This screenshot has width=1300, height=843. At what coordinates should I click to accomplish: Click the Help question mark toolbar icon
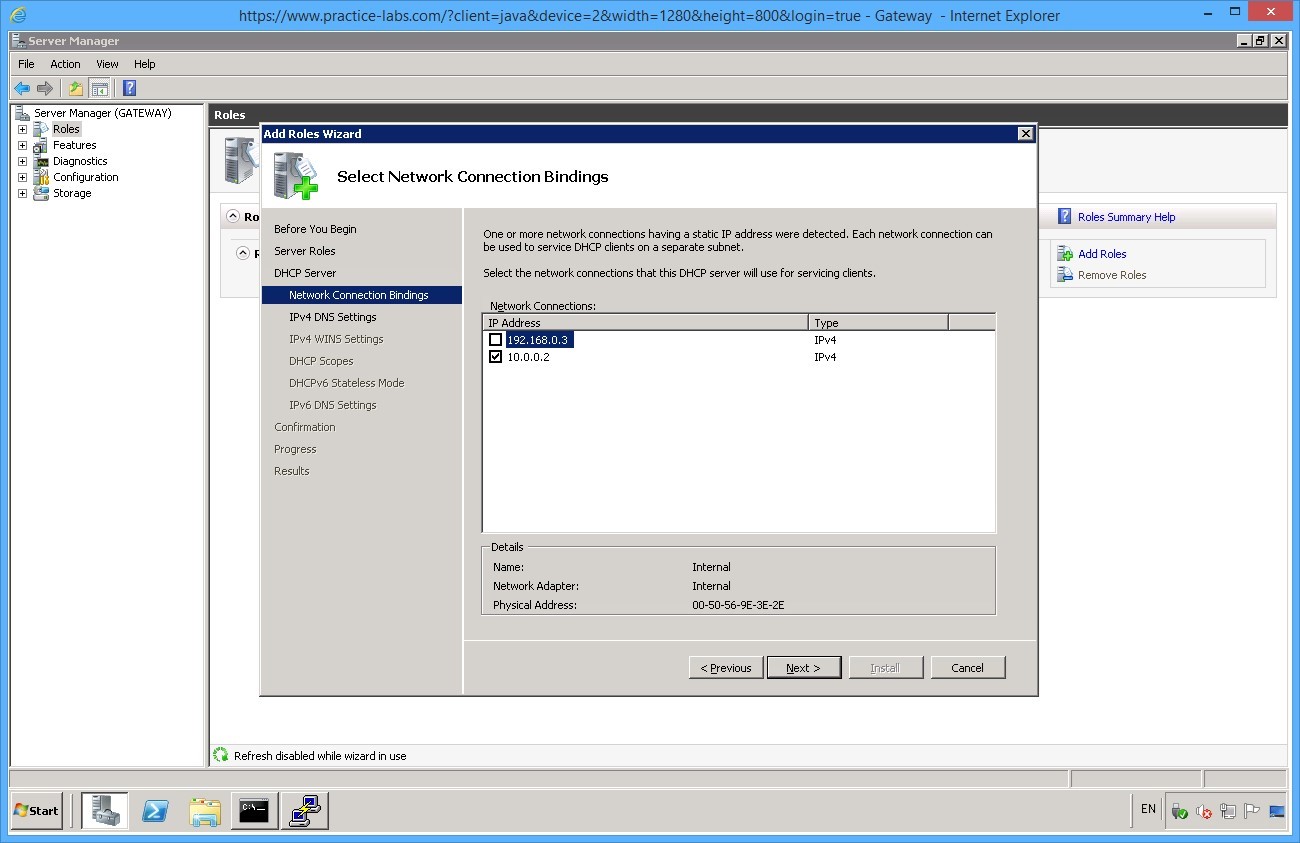[129, 88]
